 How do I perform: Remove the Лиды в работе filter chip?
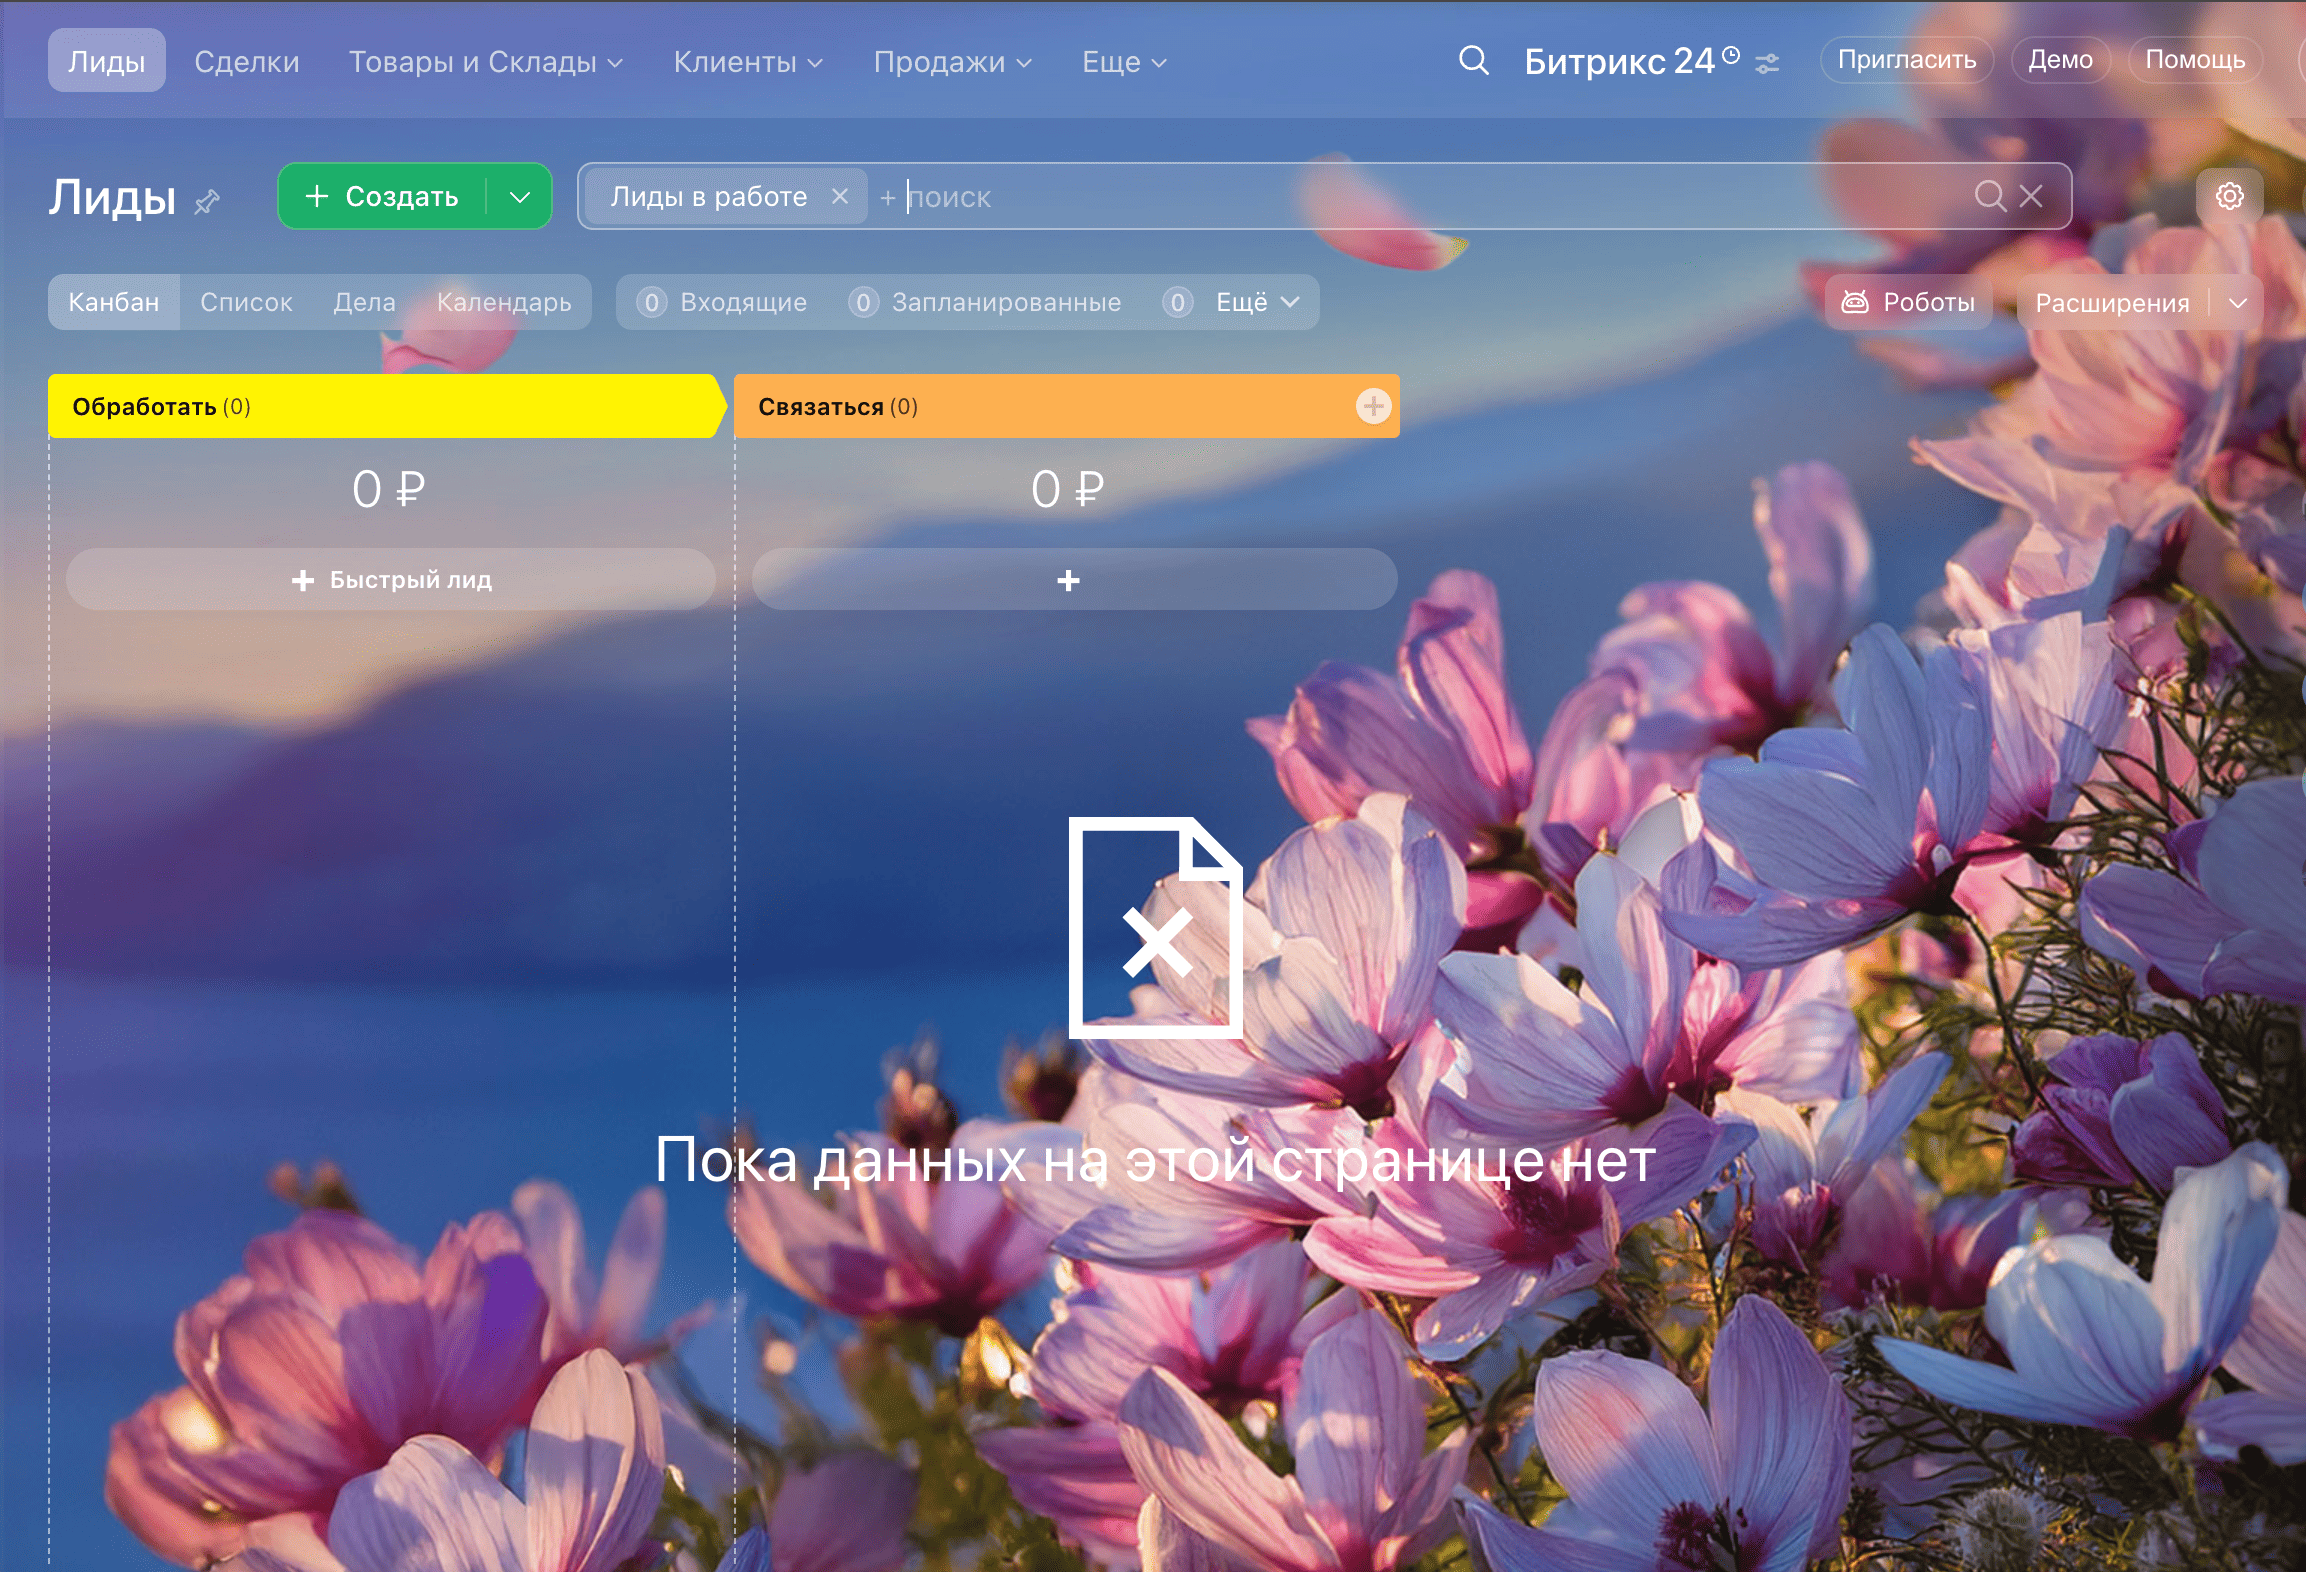pyautogui.click(x=840, y=196)
